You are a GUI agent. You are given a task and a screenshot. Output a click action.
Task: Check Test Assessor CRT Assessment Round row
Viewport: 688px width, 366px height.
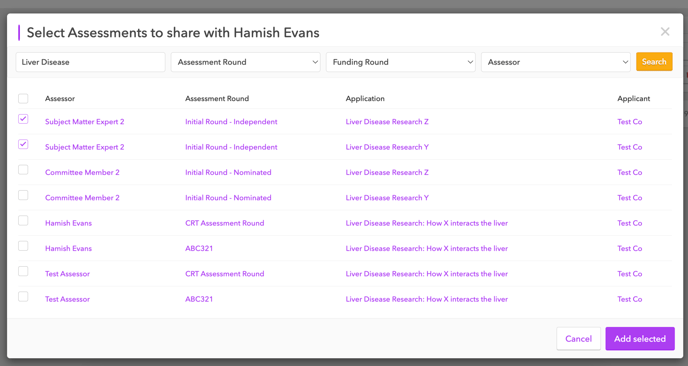[x=23, y=271]
